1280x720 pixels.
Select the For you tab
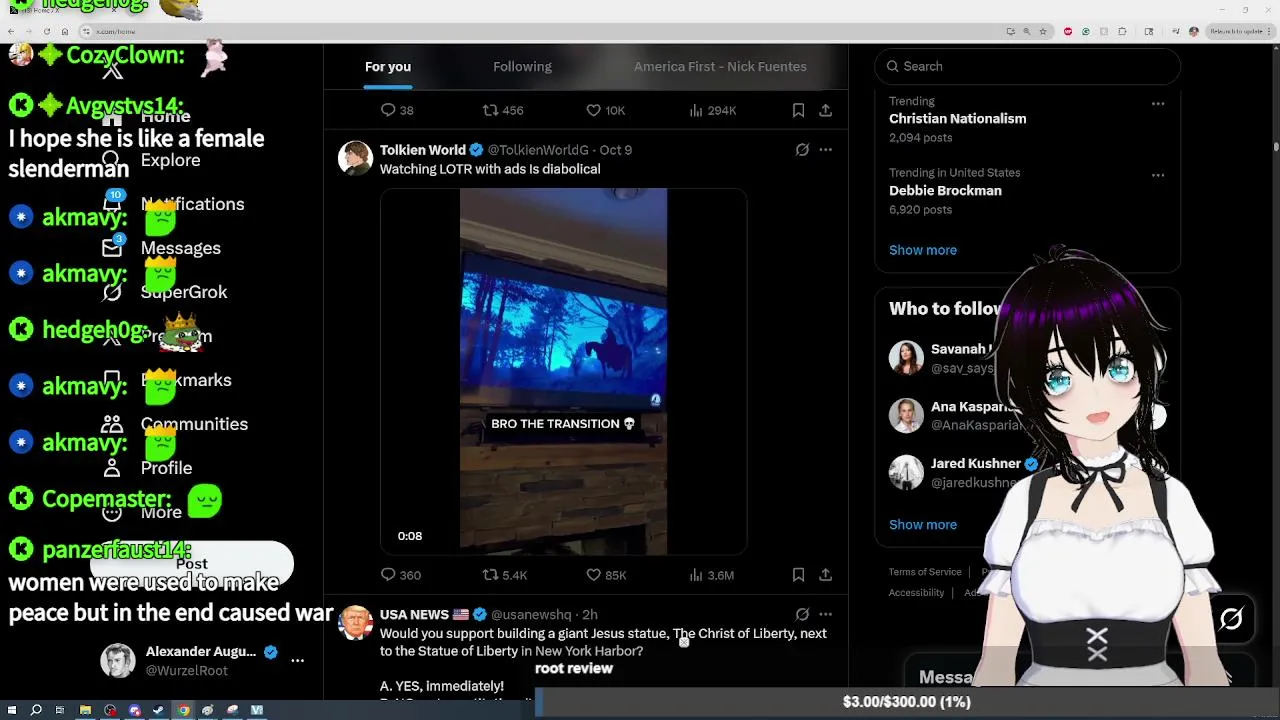click(388, 66)
